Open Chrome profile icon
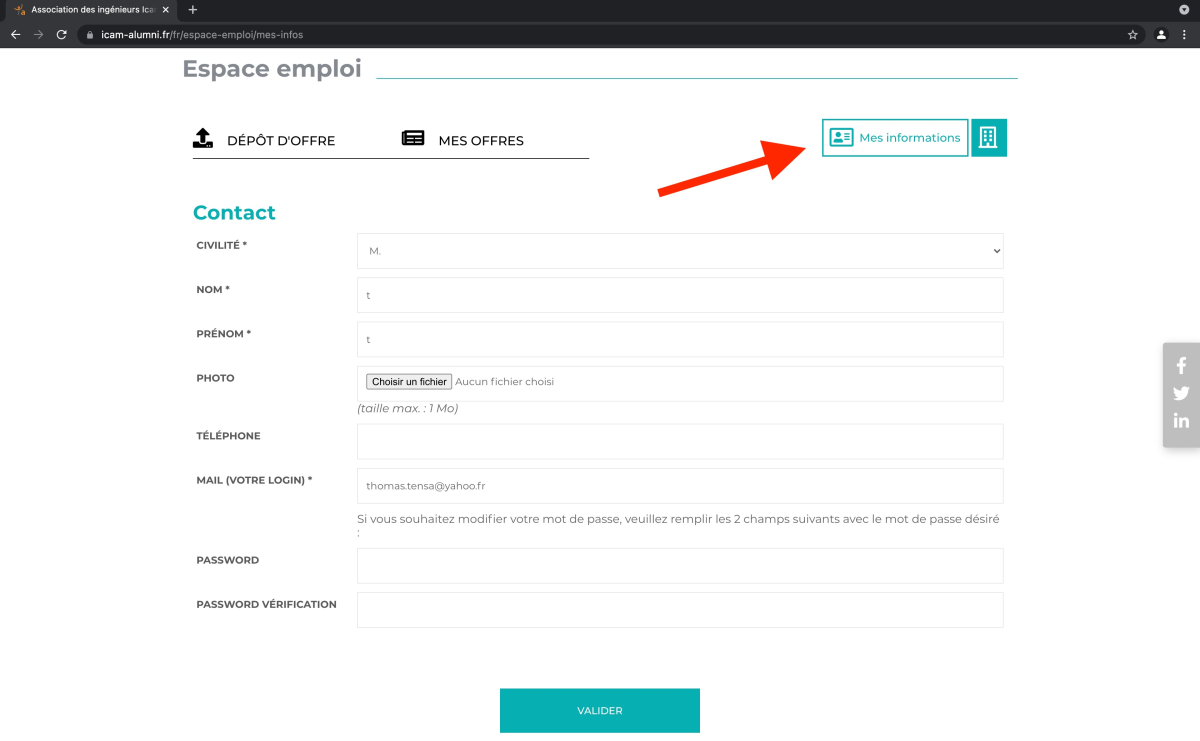1200x741 pixels. coord(1161,34)
